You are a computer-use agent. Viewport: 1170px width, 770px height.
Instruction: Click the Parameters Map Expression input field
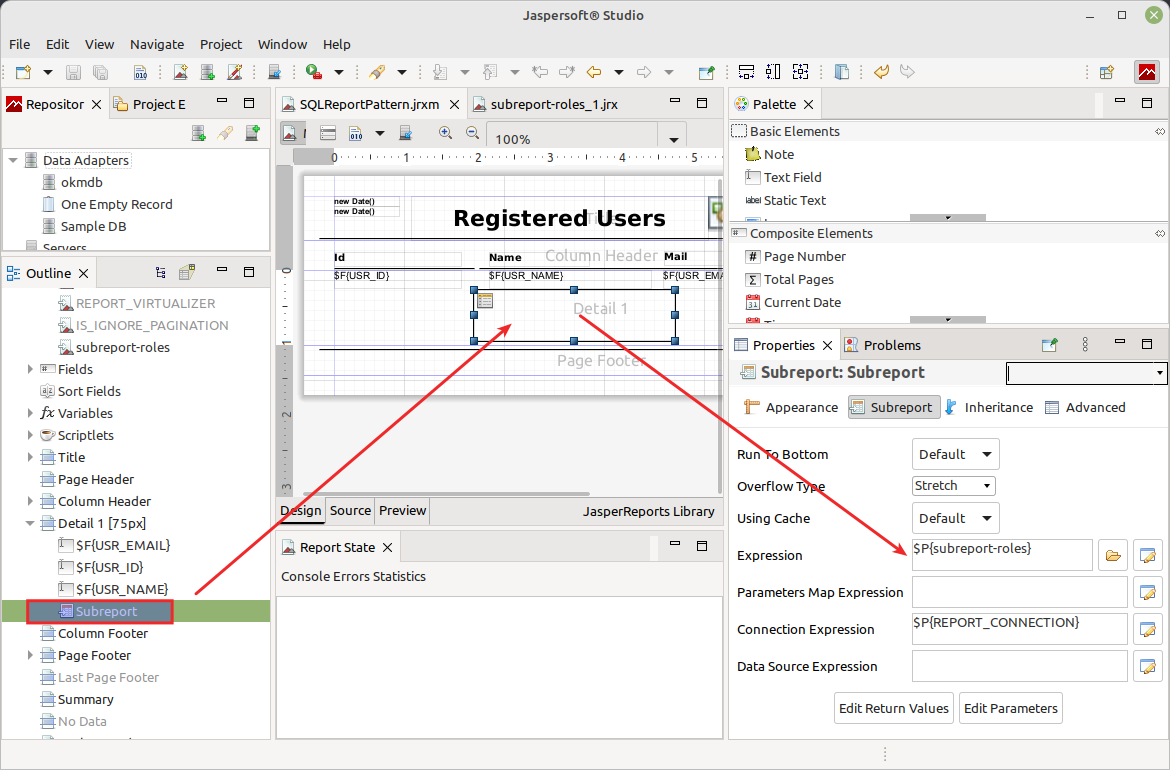(x=1019, y=592)
